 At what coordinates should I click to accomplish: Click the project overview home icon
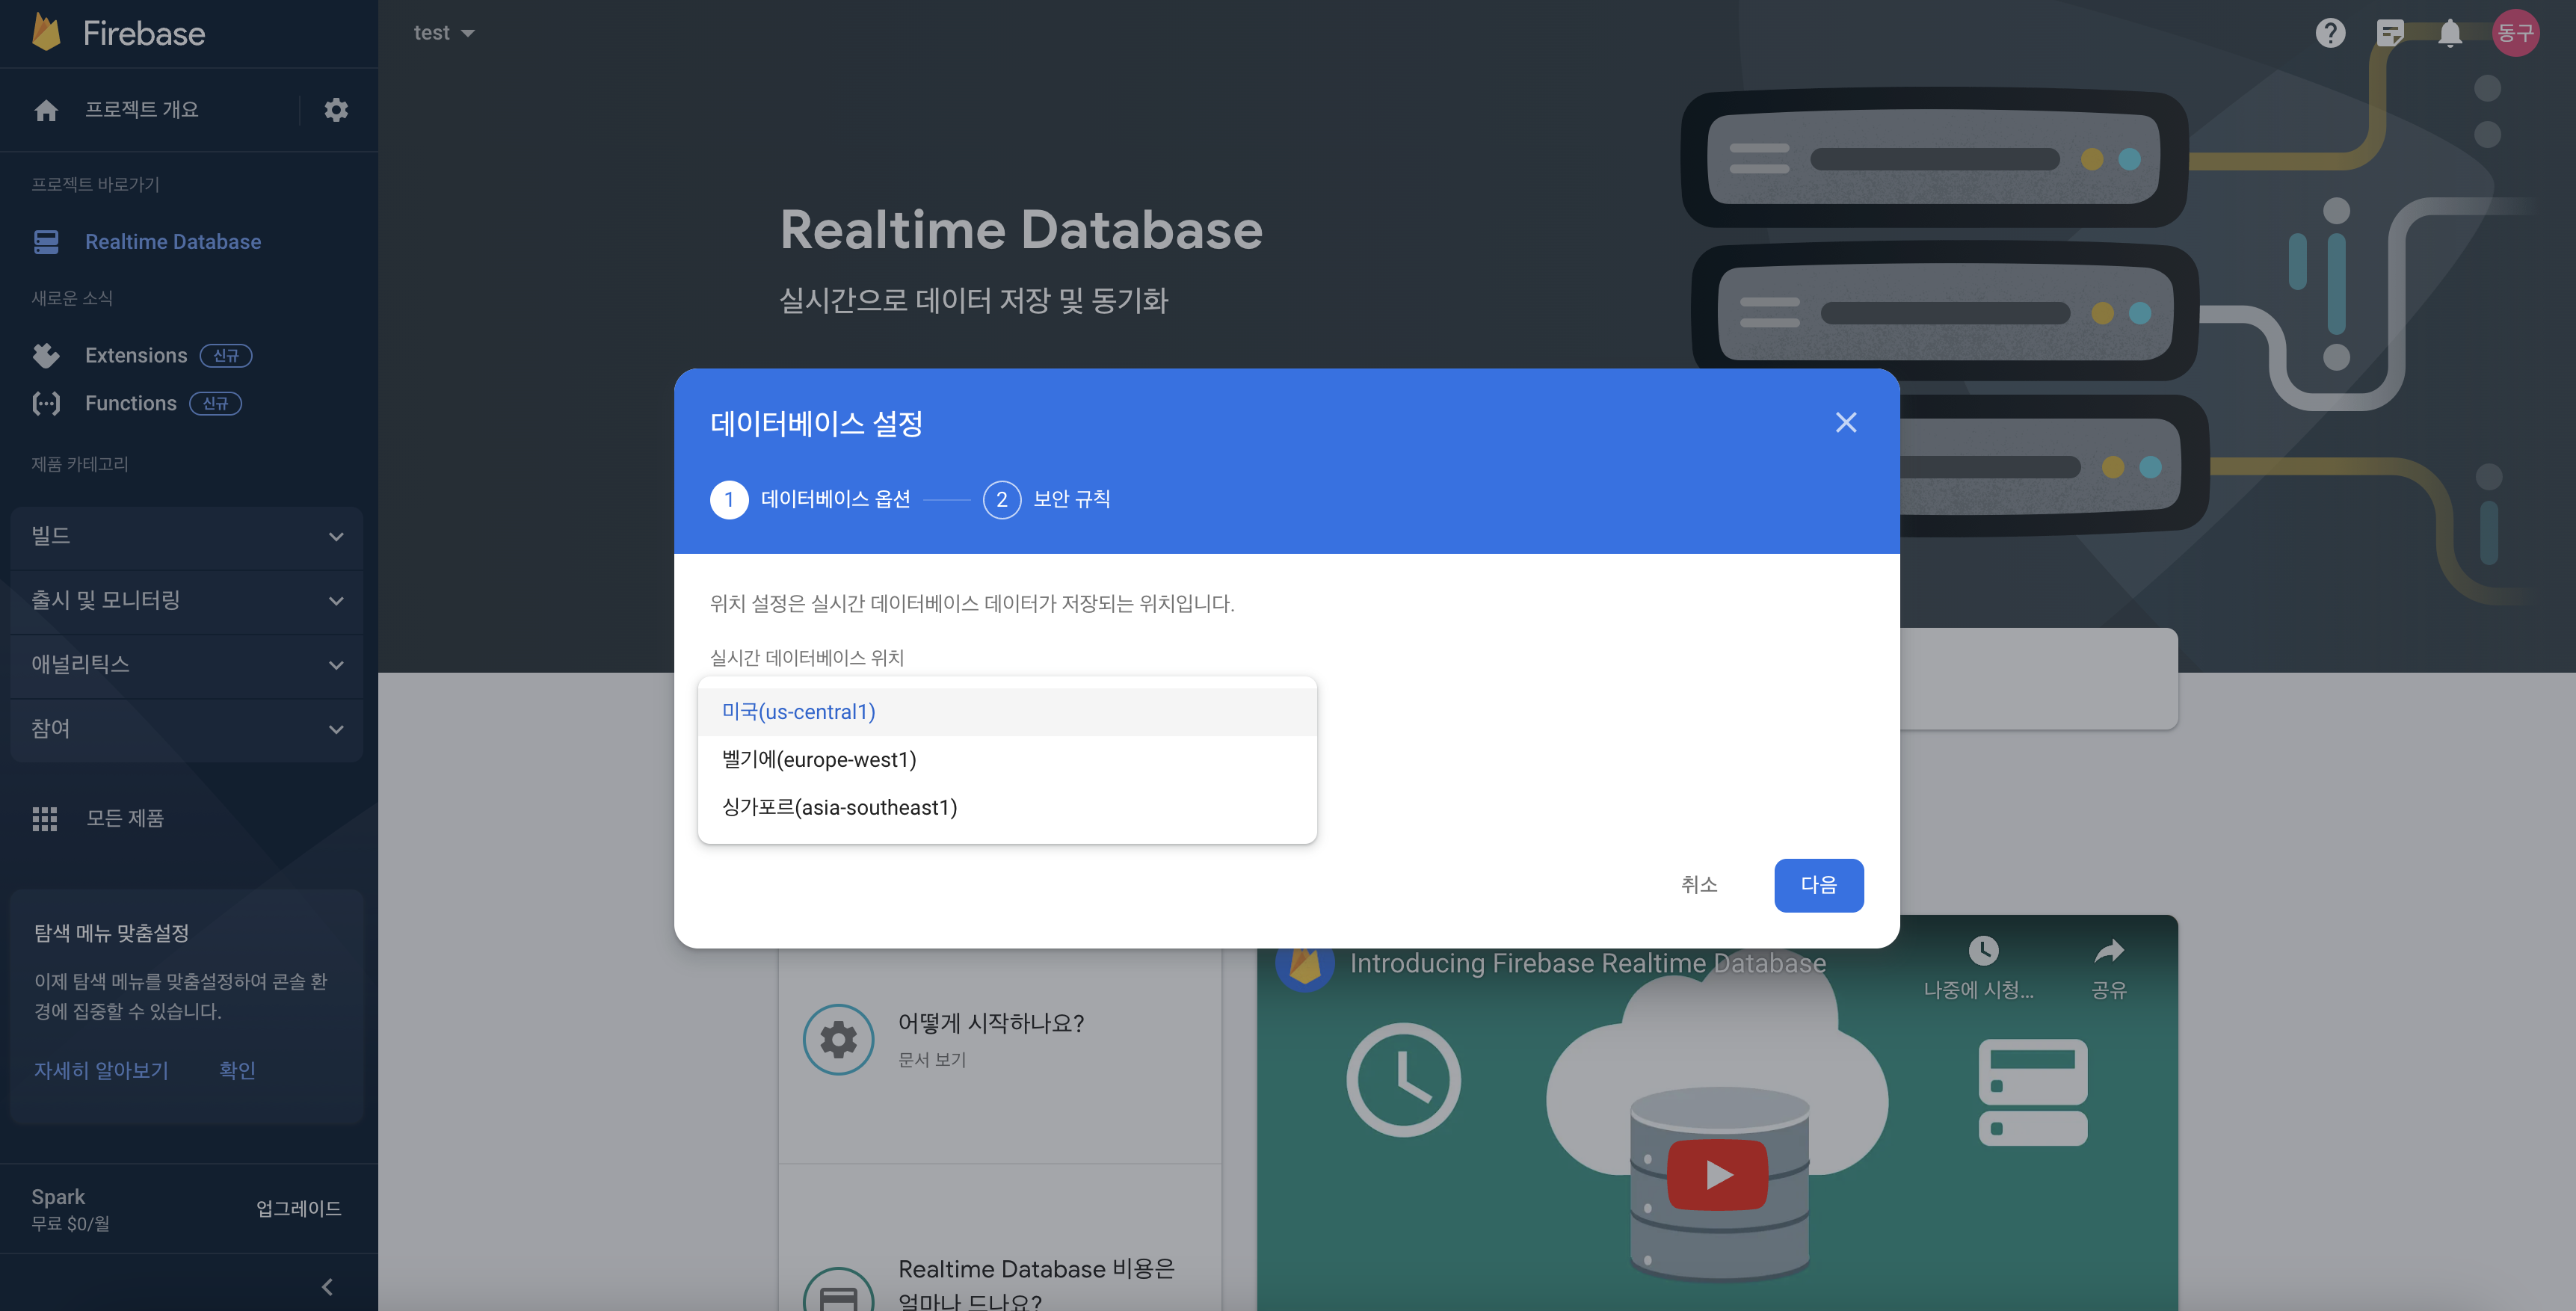click(46, 109)
